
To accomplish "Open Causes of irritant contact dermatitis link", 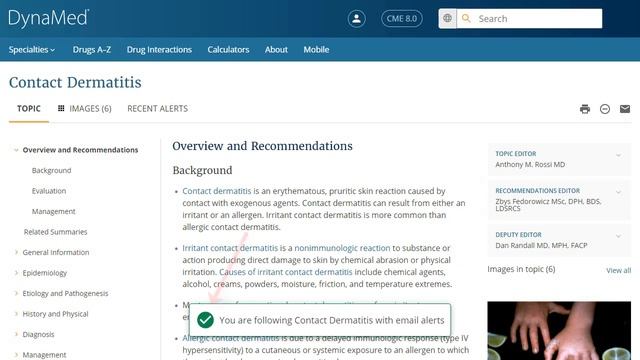I will pyautogui.click(x=286, y=272).
